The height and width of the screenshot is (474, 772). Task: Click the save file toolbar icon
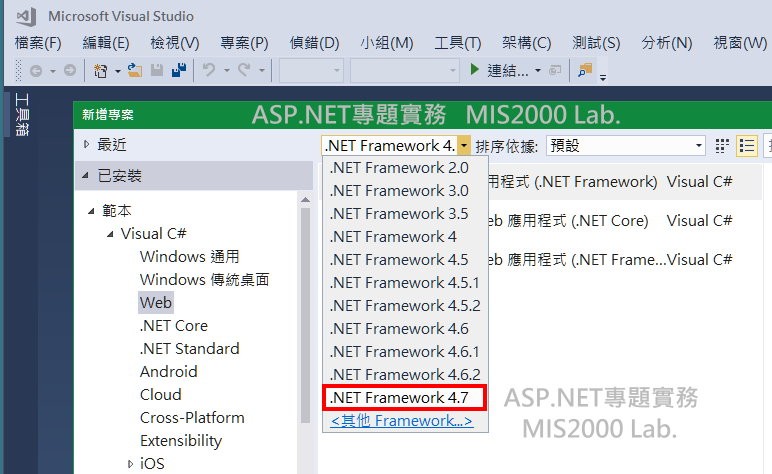click(x=157, y=70)
